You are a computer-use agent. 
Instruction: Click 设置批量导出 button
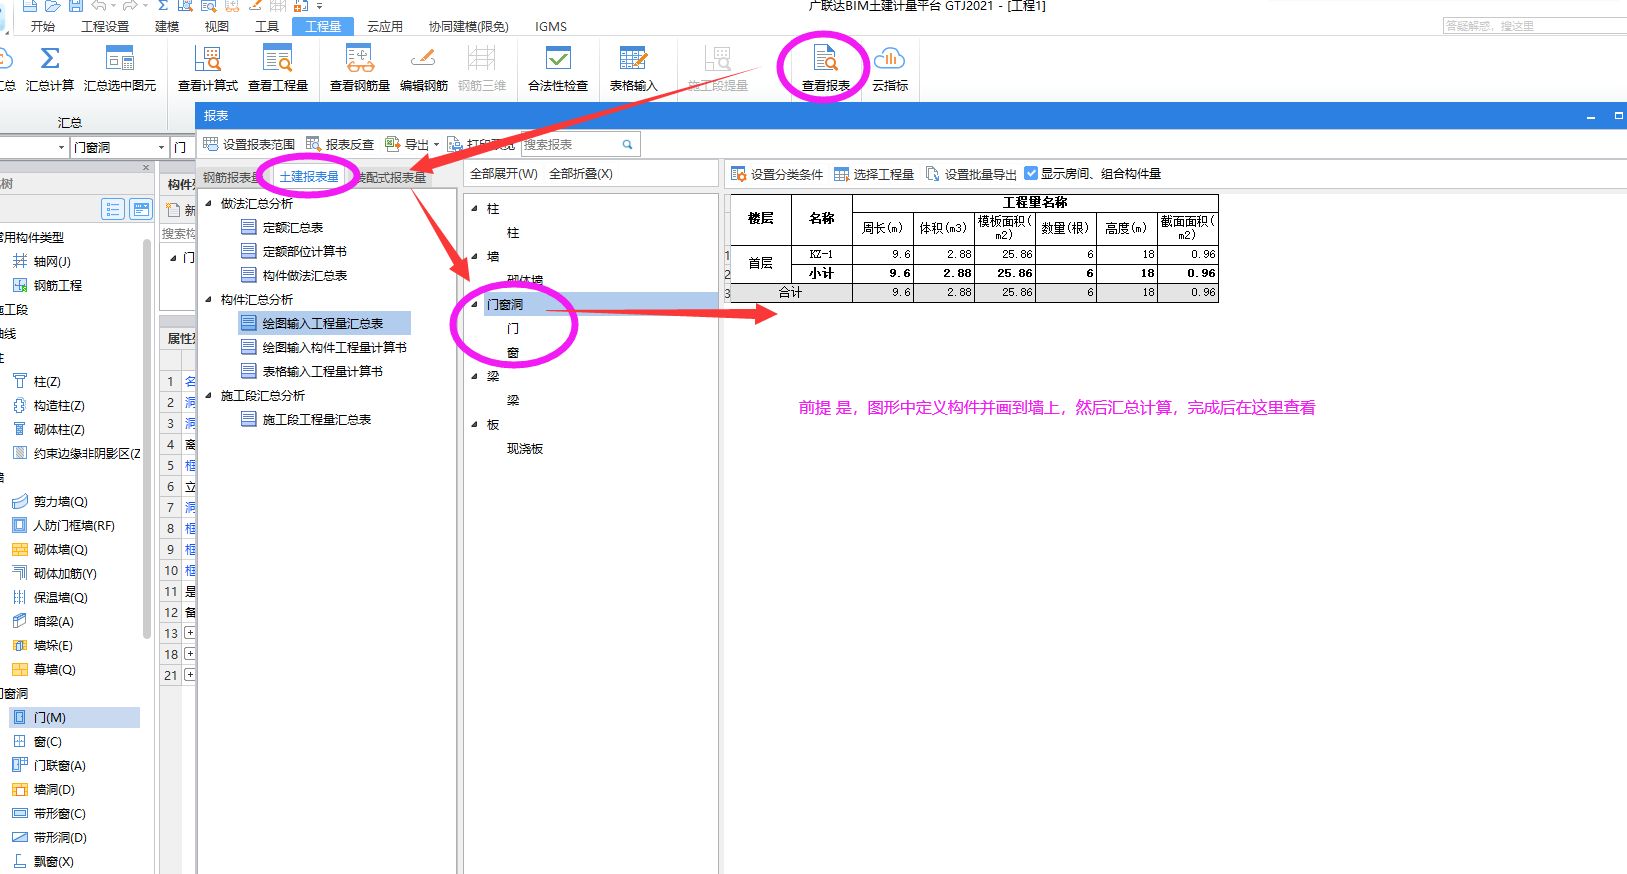[x=970, y=174]
